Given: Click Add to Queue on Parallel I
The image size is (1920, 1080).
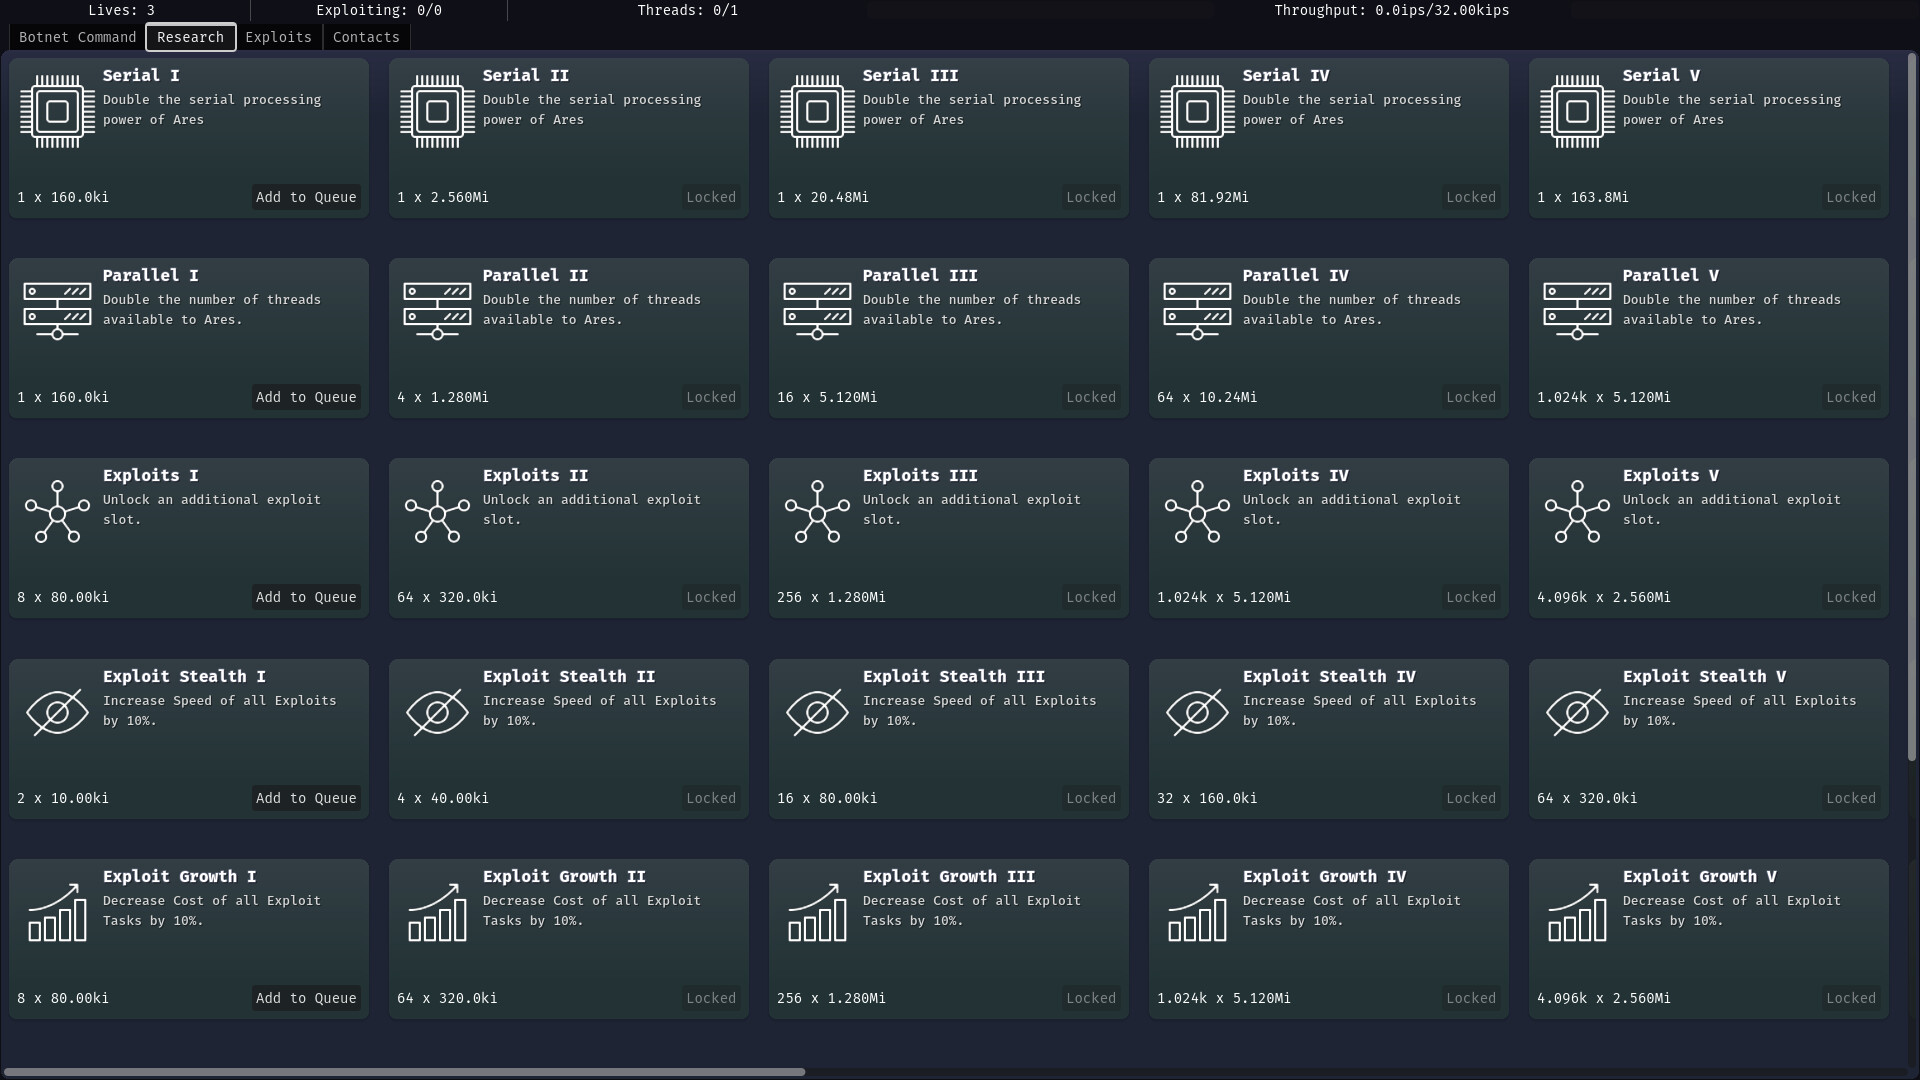Looking at the screenshot, I should (306, 397).
